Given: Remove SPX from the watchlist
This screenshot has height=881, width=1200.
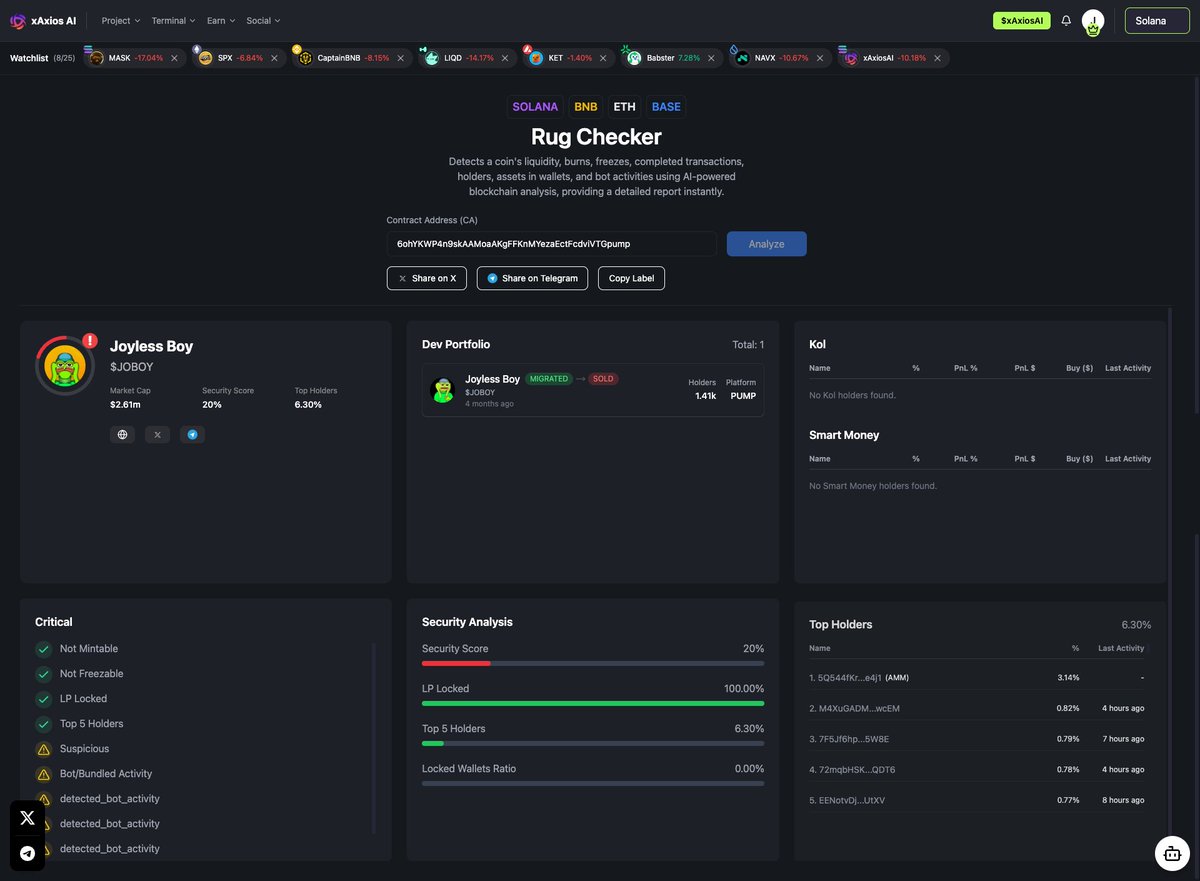Looking at the screenshot, I should pyautogui.click(x=274, y=58).
